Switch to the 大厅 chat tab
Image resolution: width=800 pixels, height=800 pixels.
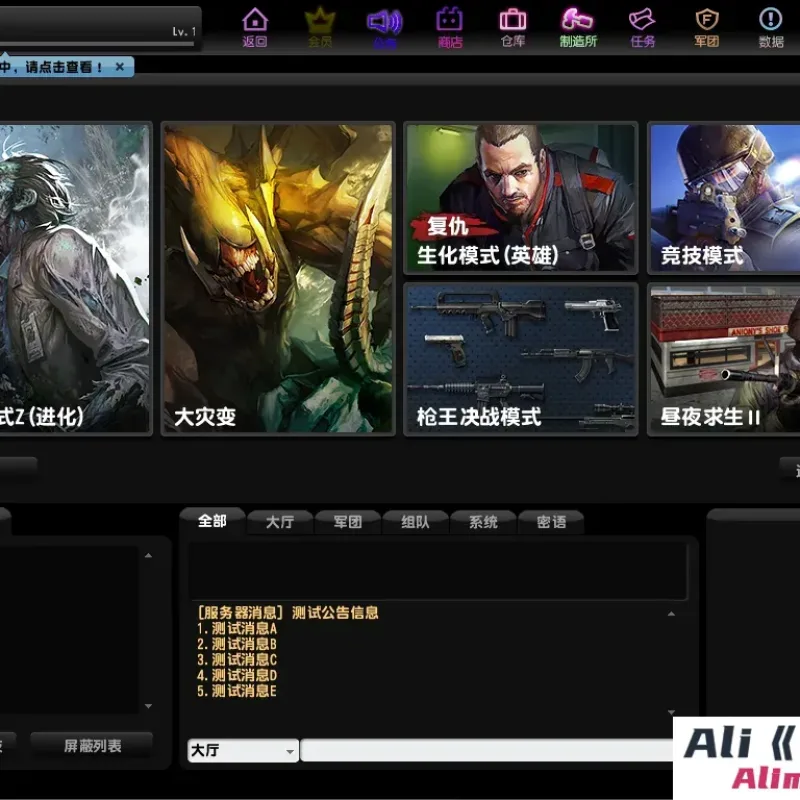(280, 522)
